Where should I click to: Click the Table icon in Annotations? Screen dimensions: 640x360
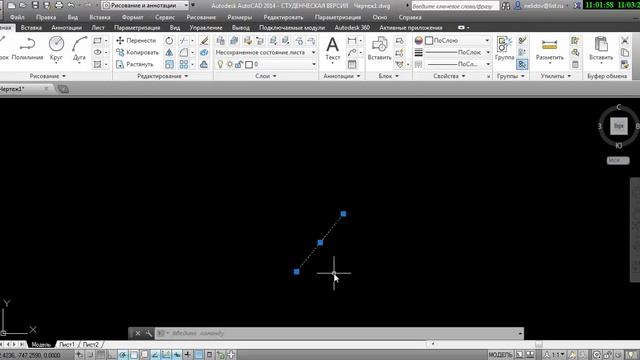coord(352,64)
